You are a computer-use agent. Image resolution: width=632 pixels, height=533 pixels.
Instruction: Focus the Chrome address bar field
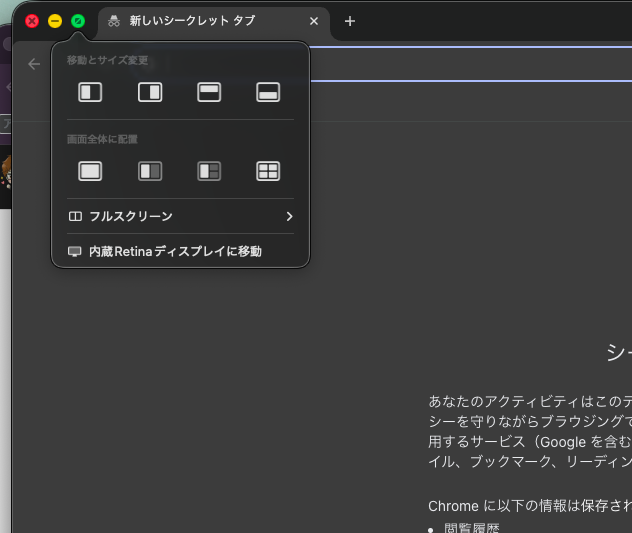[x=471, y=64]
